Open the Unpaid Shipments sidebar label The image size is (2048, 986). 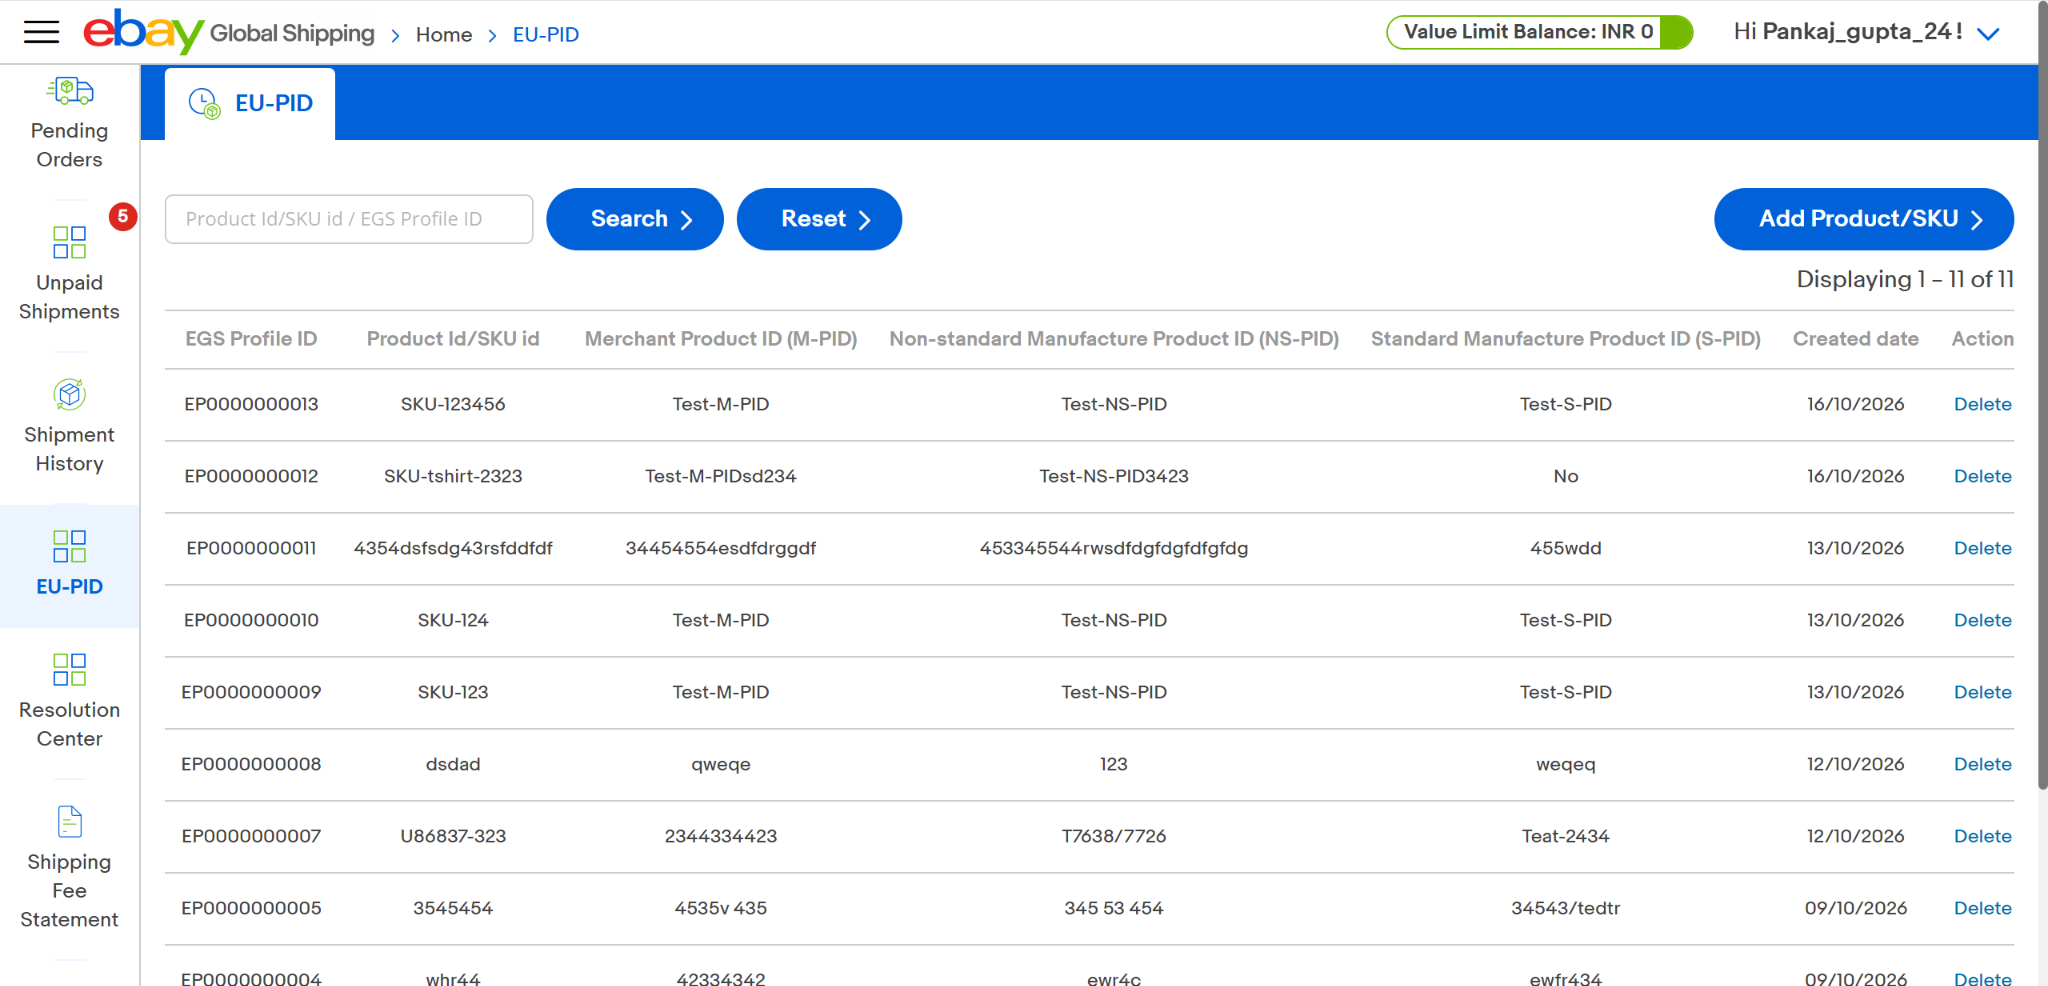point(69,297)
